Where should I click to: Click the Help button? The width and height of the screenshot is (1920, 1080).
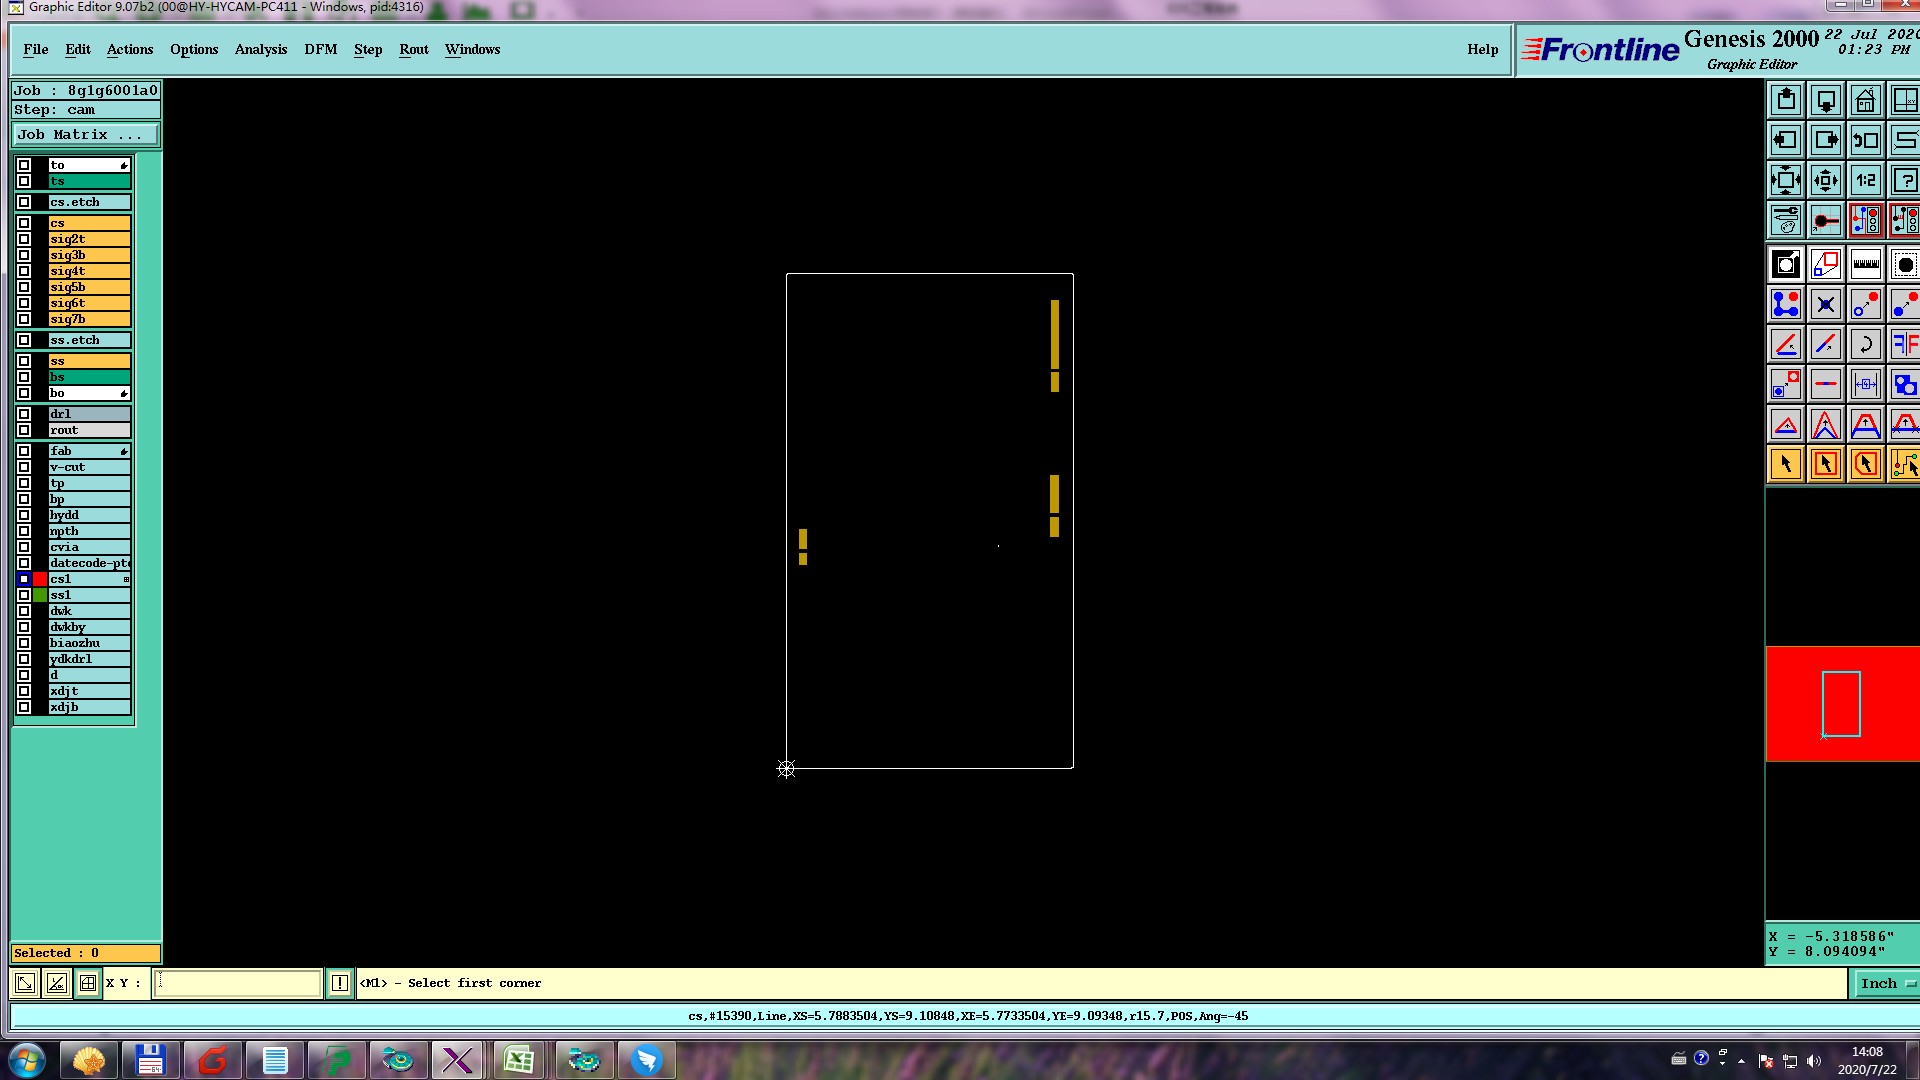point(1482,49)
